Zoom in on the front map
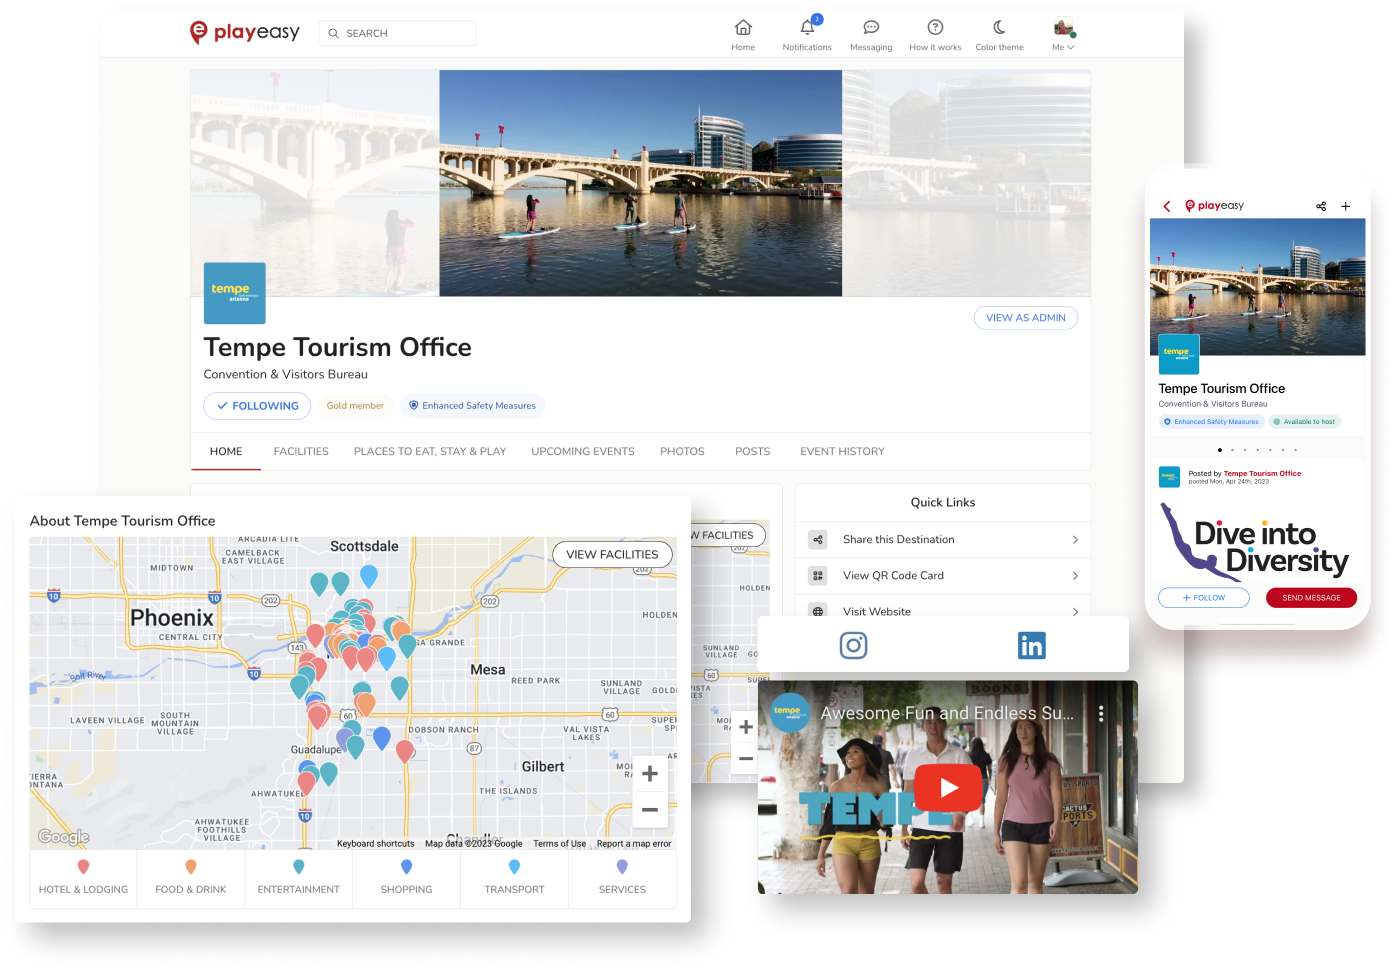 click(650, 774)
